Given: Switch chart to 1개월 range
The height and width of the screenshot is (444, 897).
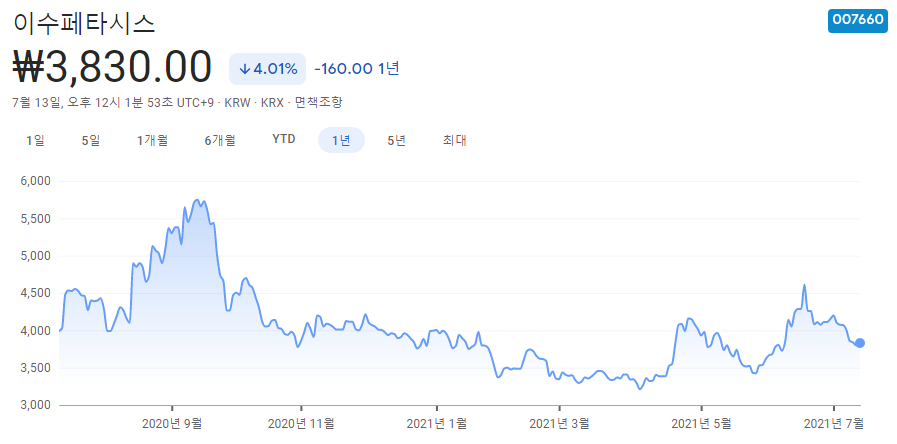Looking at the screenshot, I should pyautogui.click(x=152, y=140).
